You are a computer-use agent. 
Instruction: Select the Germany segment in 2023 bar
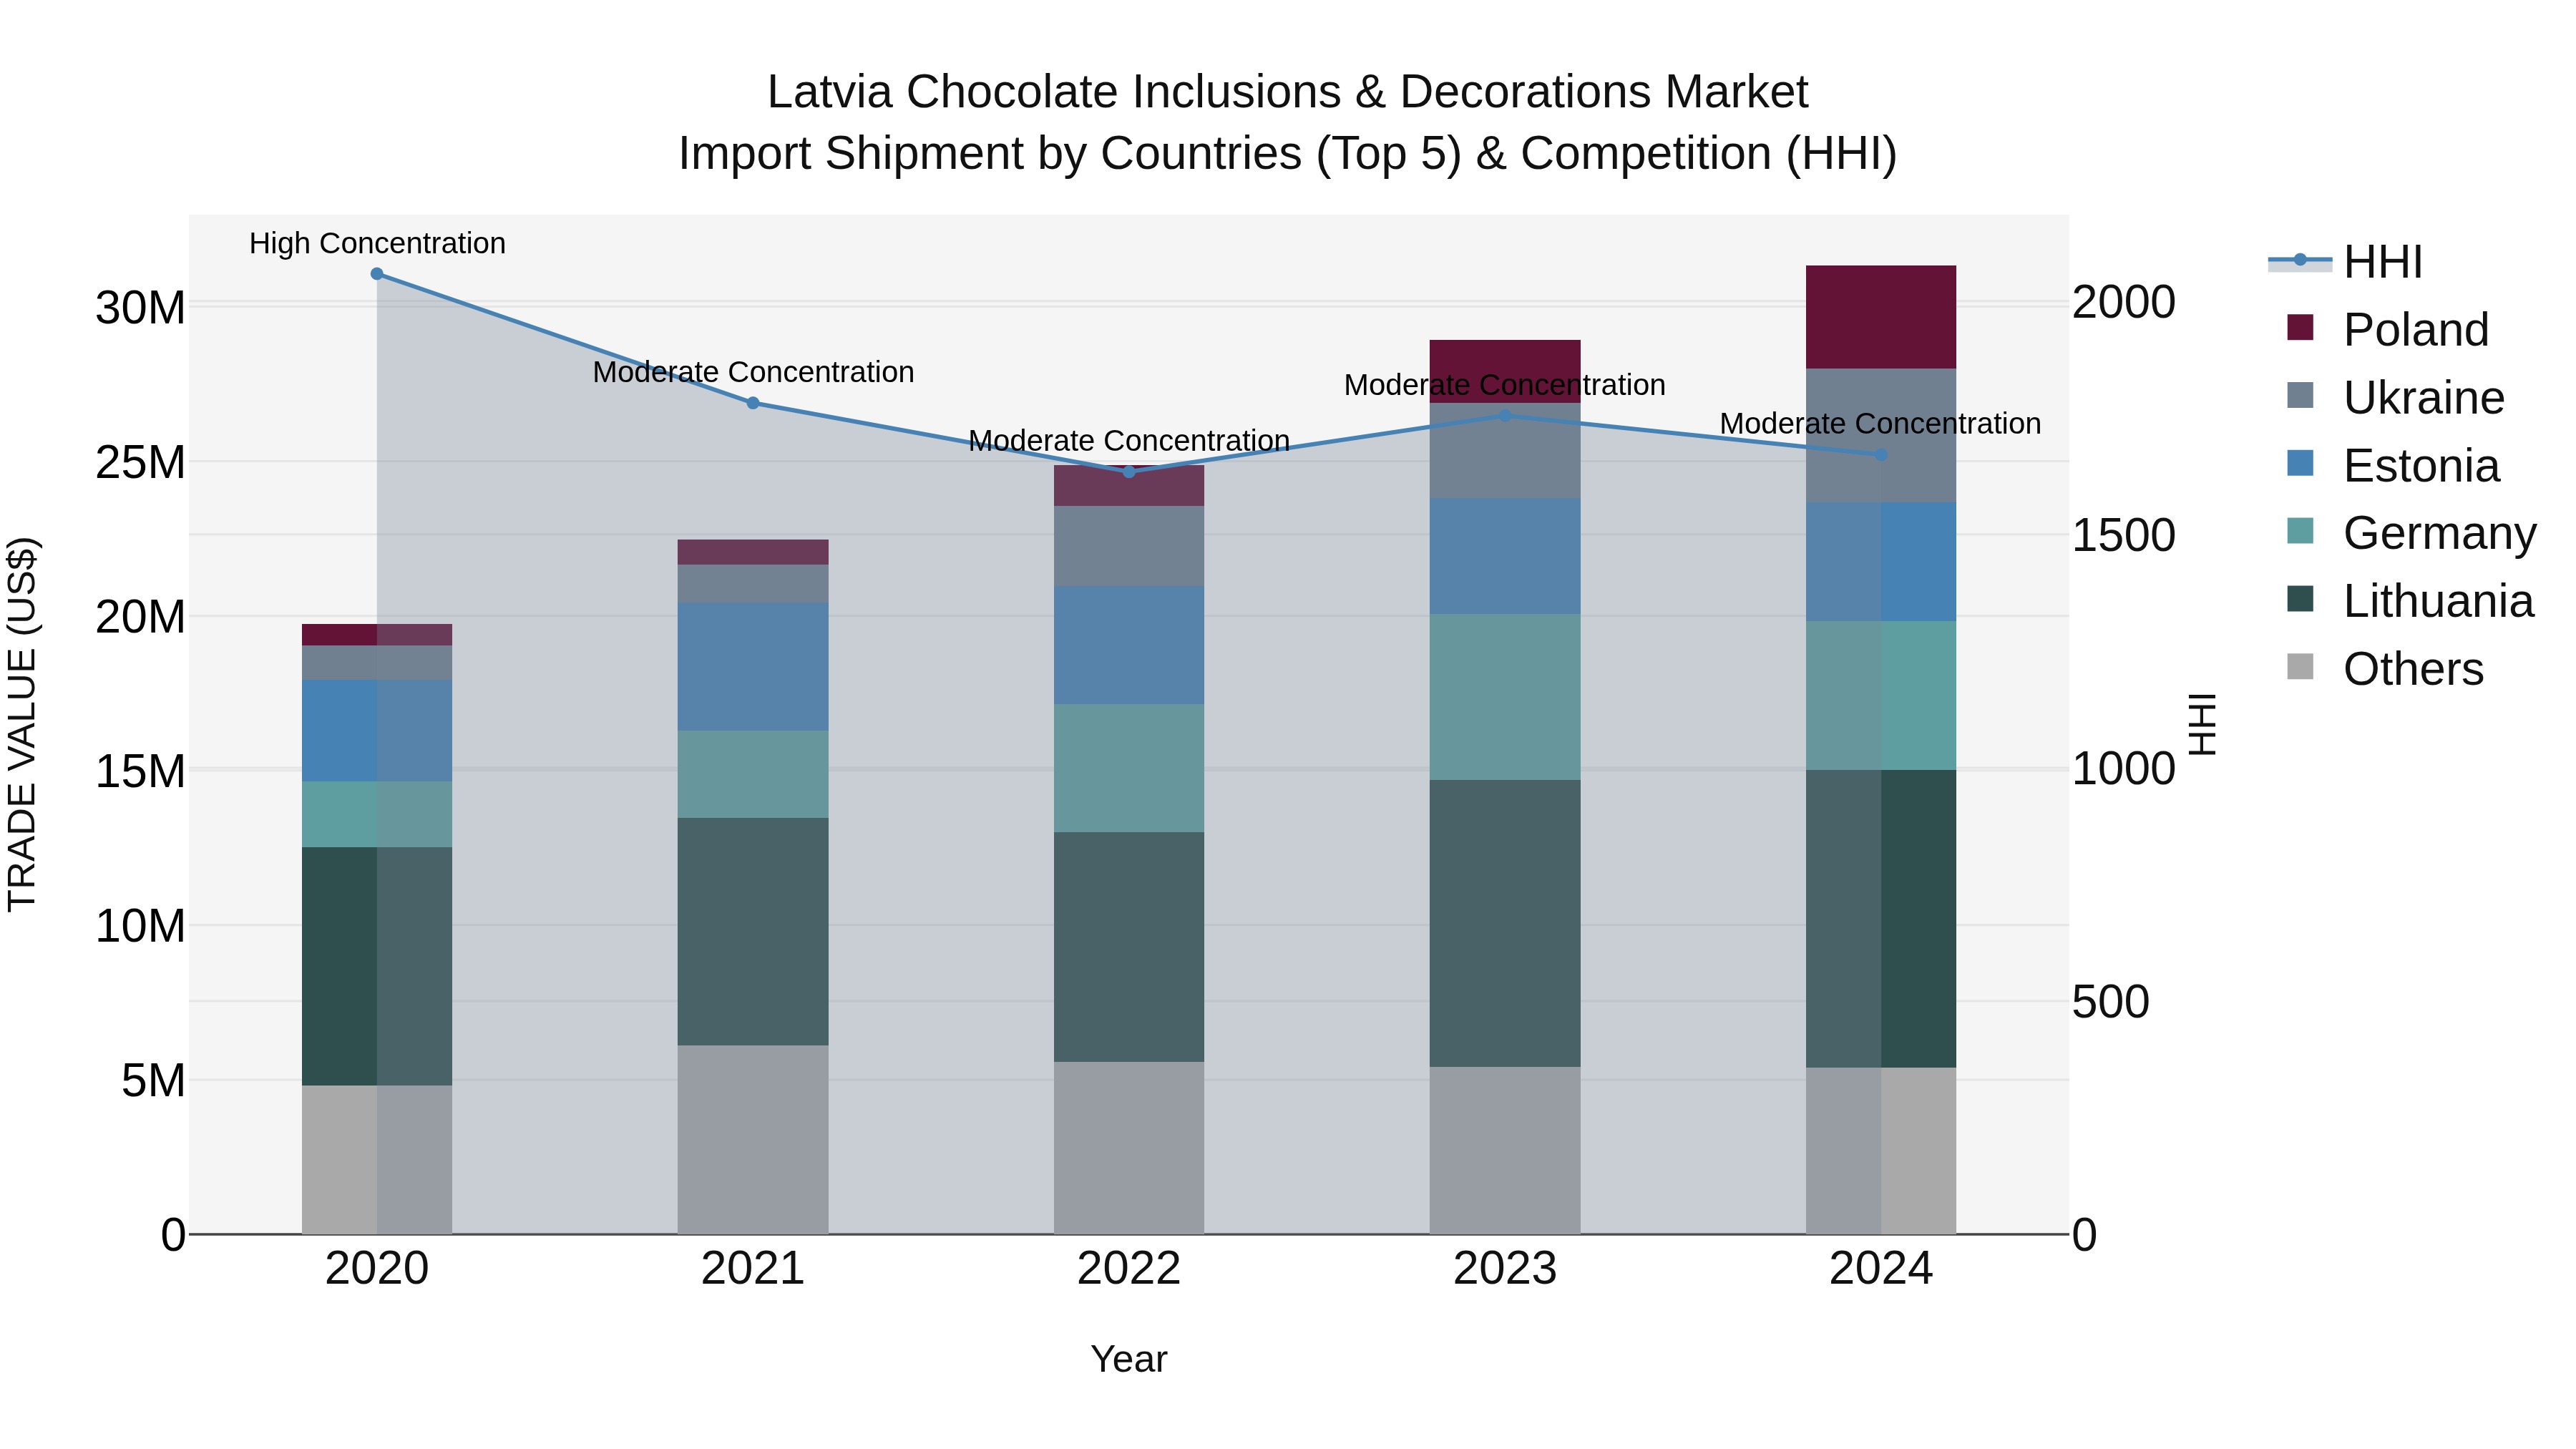[x=1505, y=697]
